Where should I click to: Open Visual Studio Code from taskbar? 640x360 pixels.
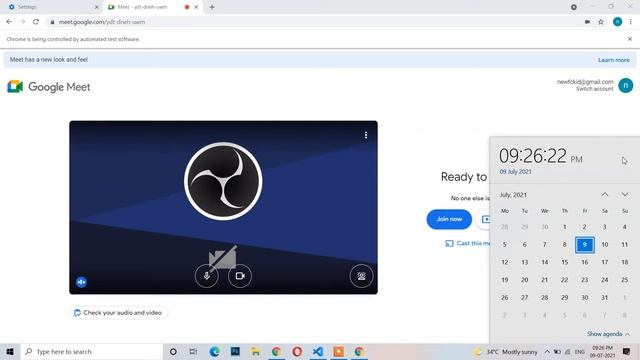point(318,351)
